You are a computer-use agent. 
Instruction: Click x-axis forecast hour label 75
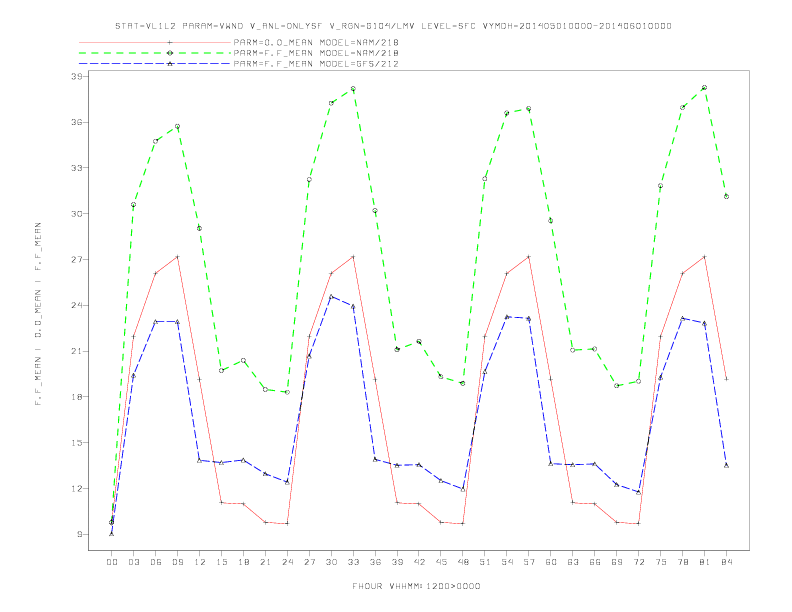pos(660,562)
